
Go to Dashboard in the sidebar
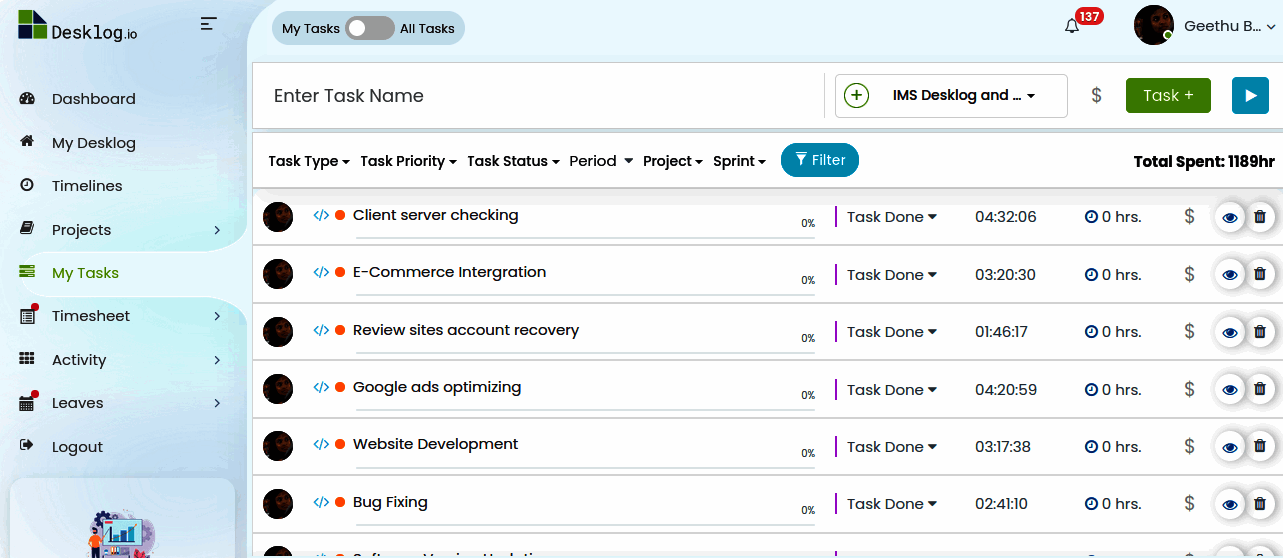pos(93,99)
